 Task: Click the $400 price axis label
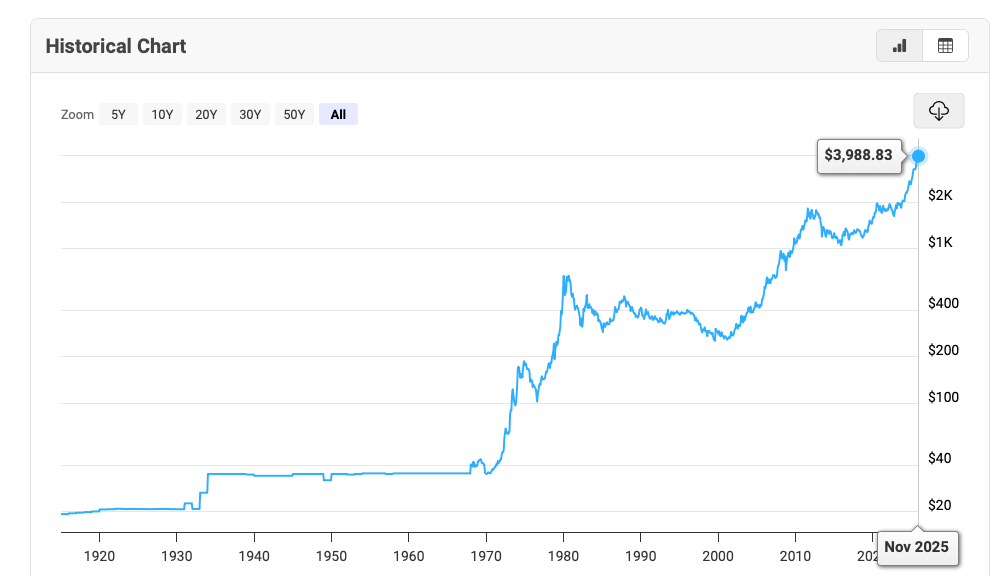pyautogui.click(x=941, y=303)
